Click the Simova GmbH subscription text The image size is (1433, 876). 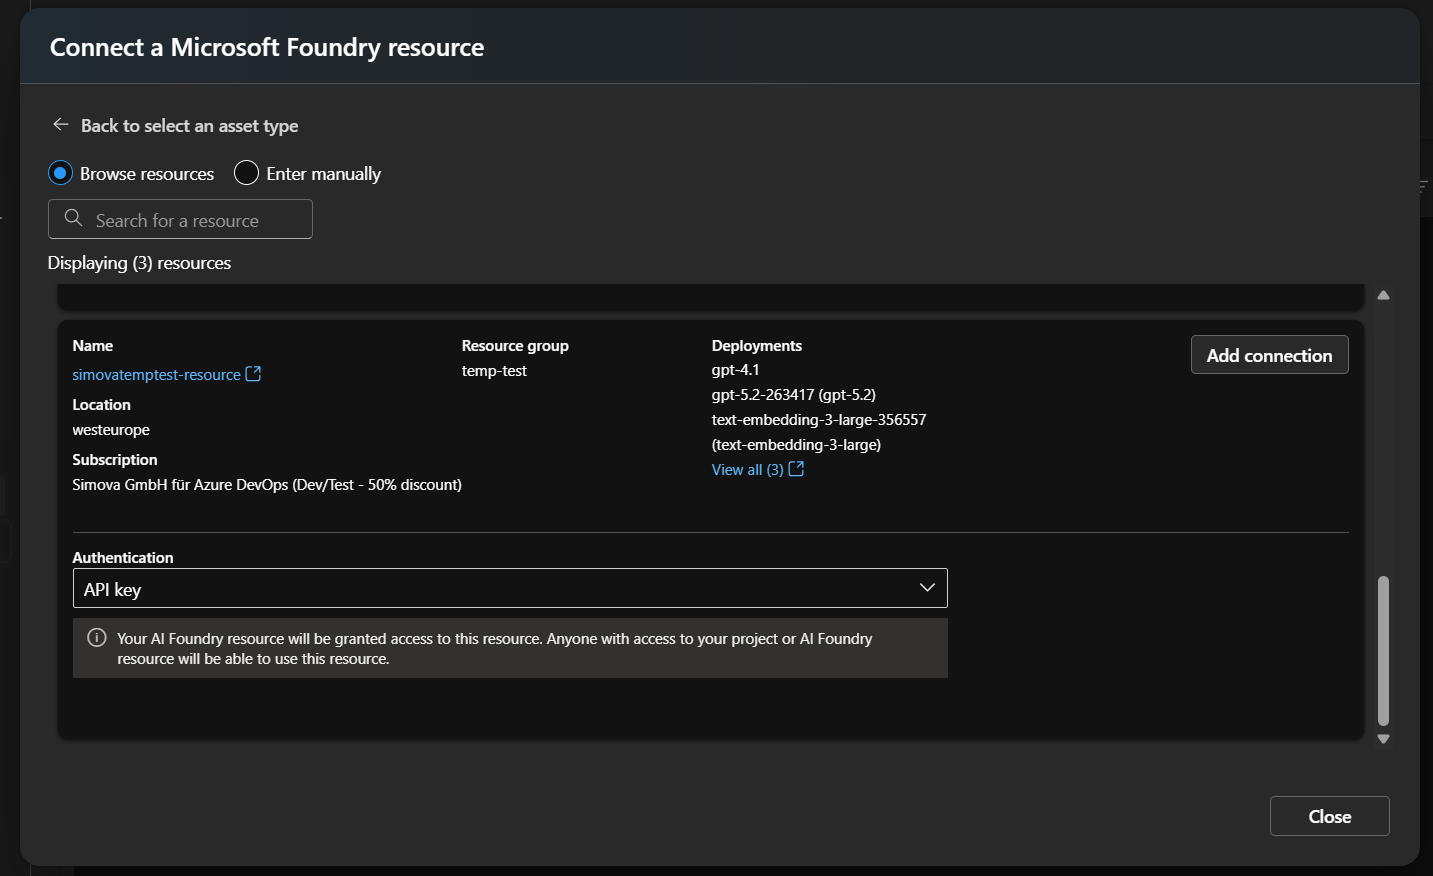pos(267,485)
